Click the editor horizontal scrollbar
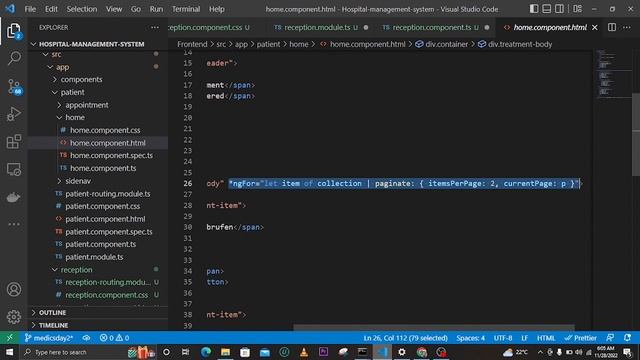 click(x=434, y=328)
